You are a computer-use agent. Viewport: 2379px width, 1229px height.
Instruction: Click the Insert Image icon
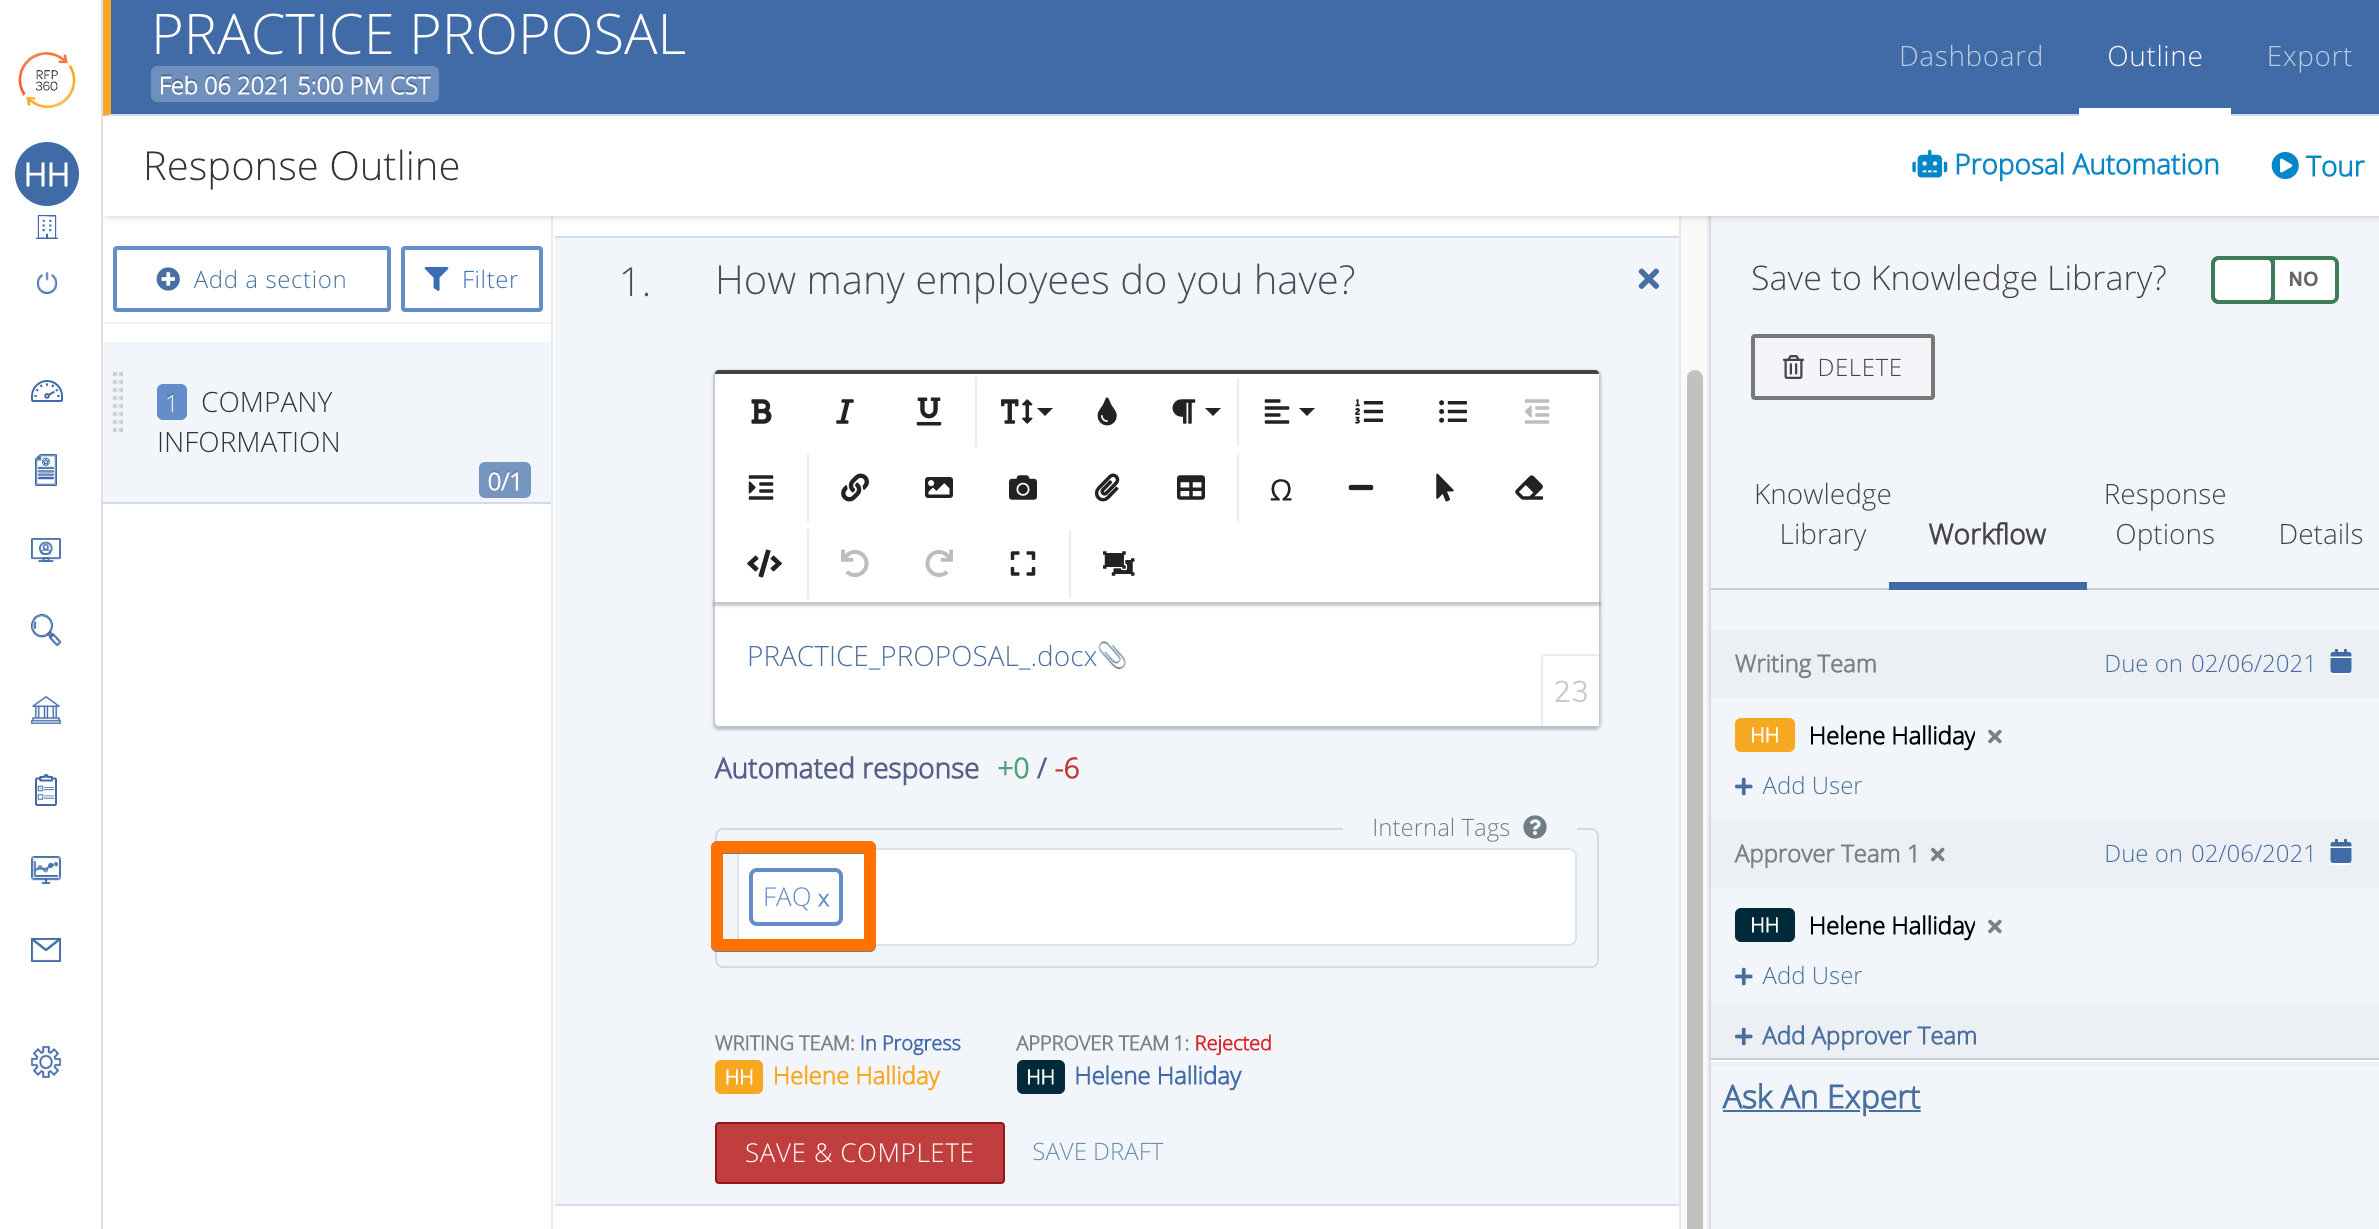[936, 486]
